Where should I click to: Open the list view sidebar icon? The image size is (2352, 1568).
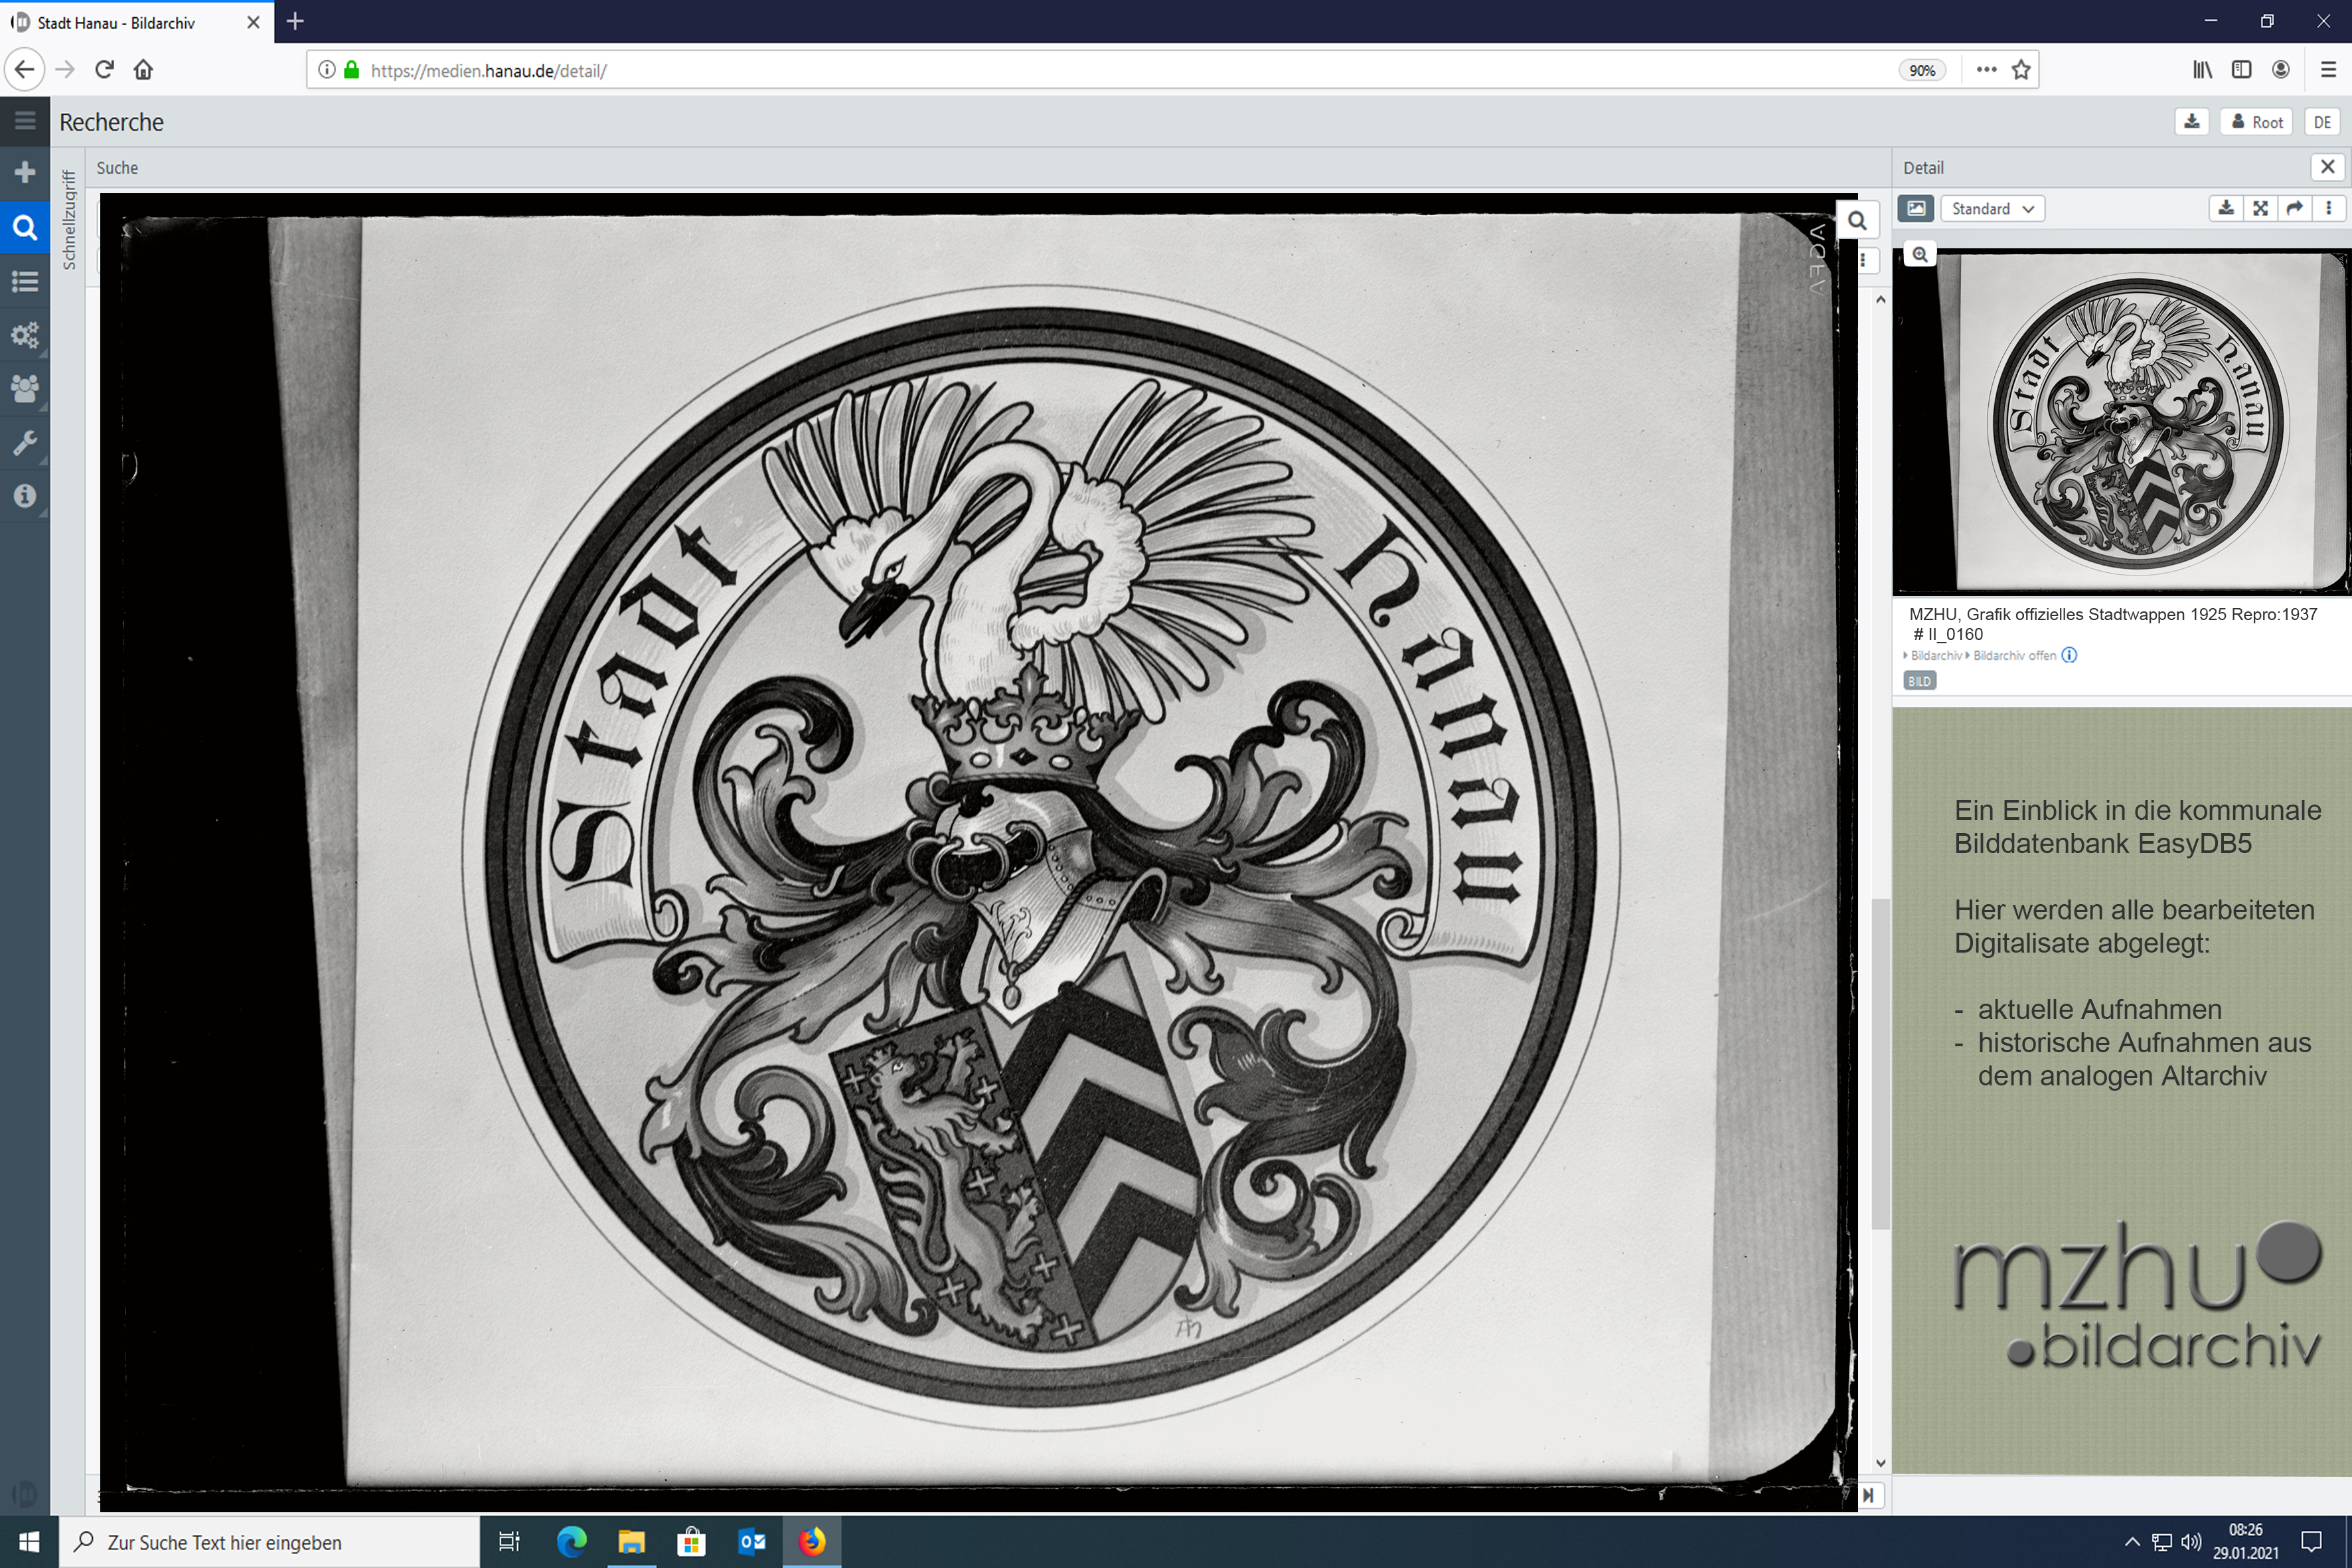tap(25, 281)
